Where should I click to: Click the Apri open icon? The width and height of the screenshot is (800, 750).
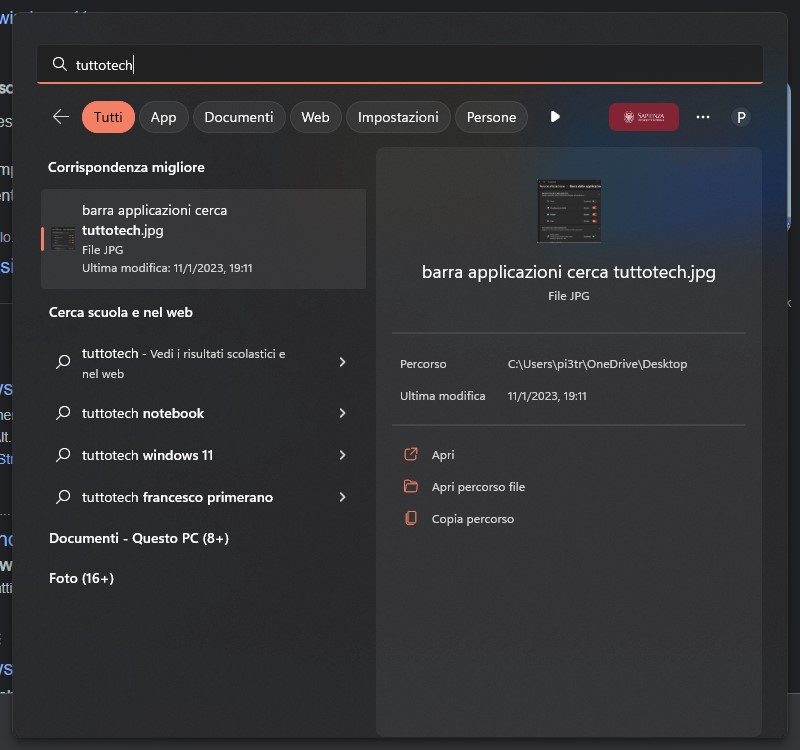tap(410, 454)
